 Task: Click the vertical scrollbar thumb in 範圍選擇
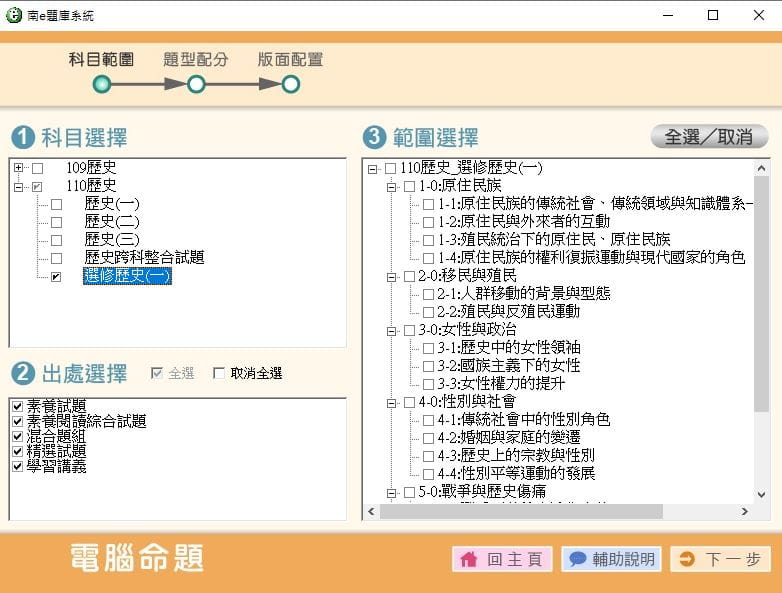[761, 294]
